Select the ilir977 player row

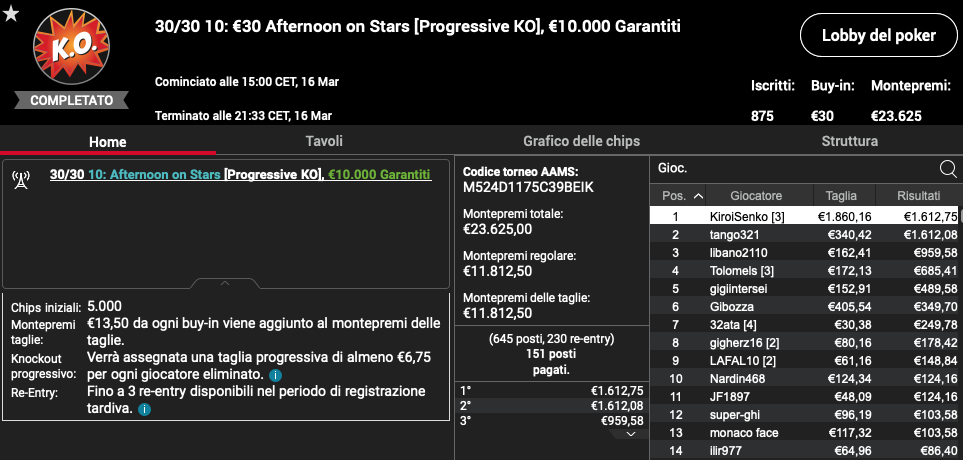tap(805, 451)
